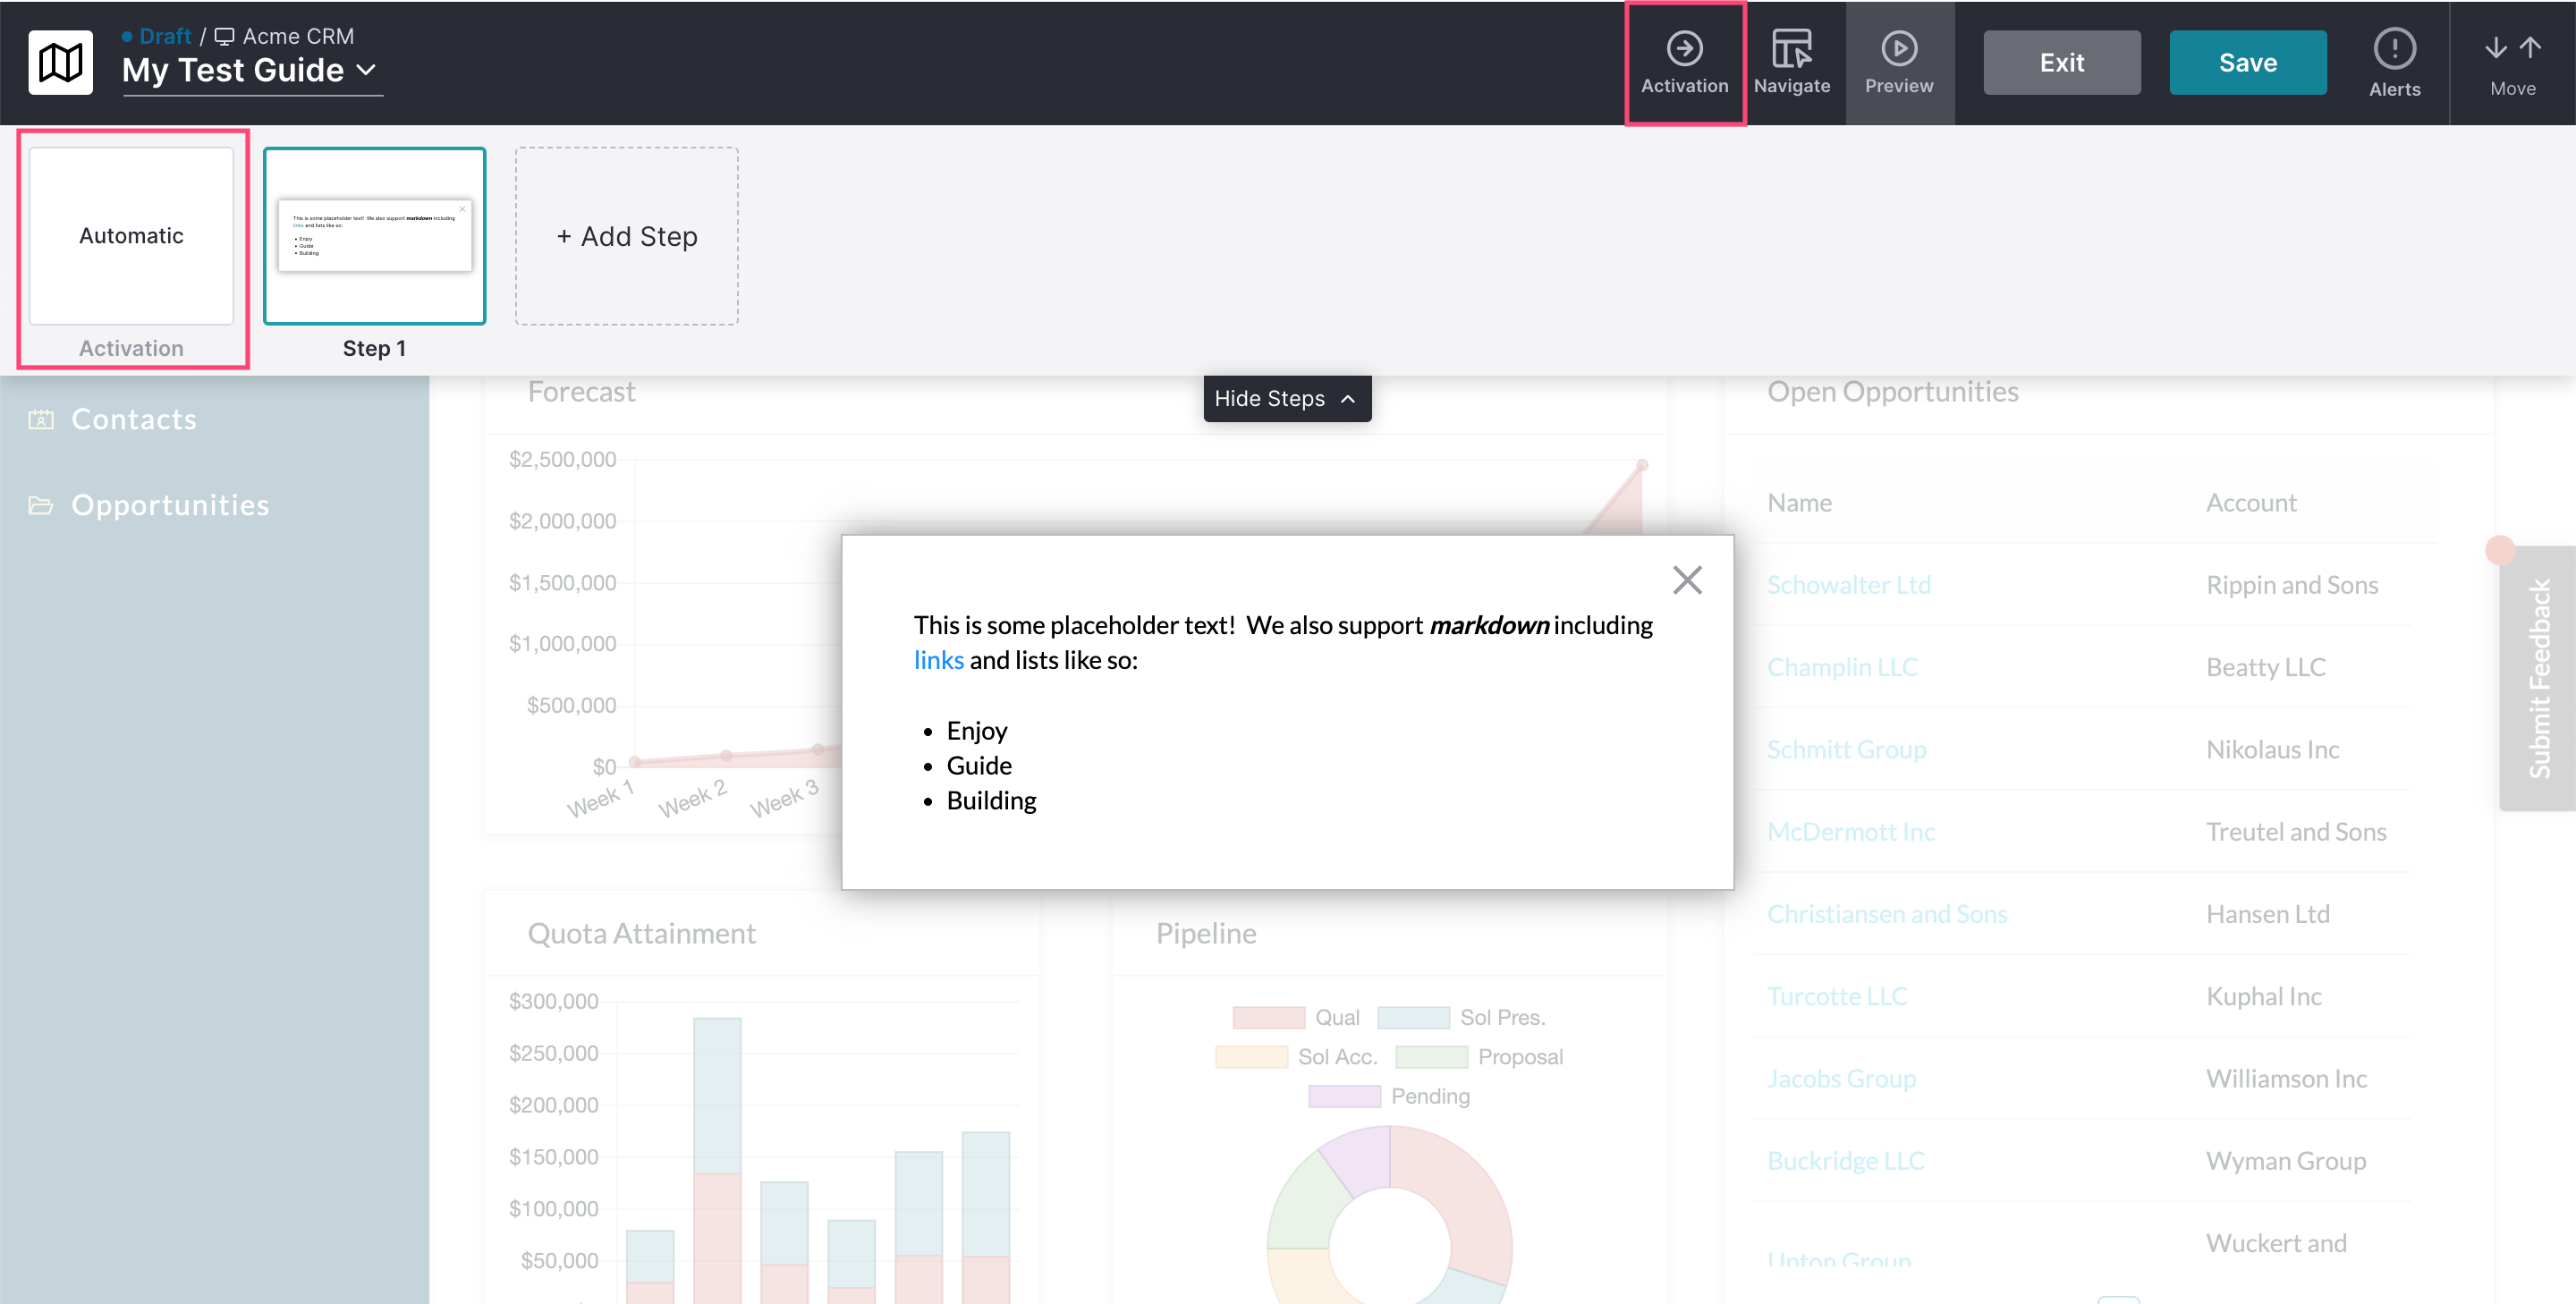This screenshot has height=1304, width=2576.
Task: Open the Submit Feedback side tab
Action: (2539, 678)
